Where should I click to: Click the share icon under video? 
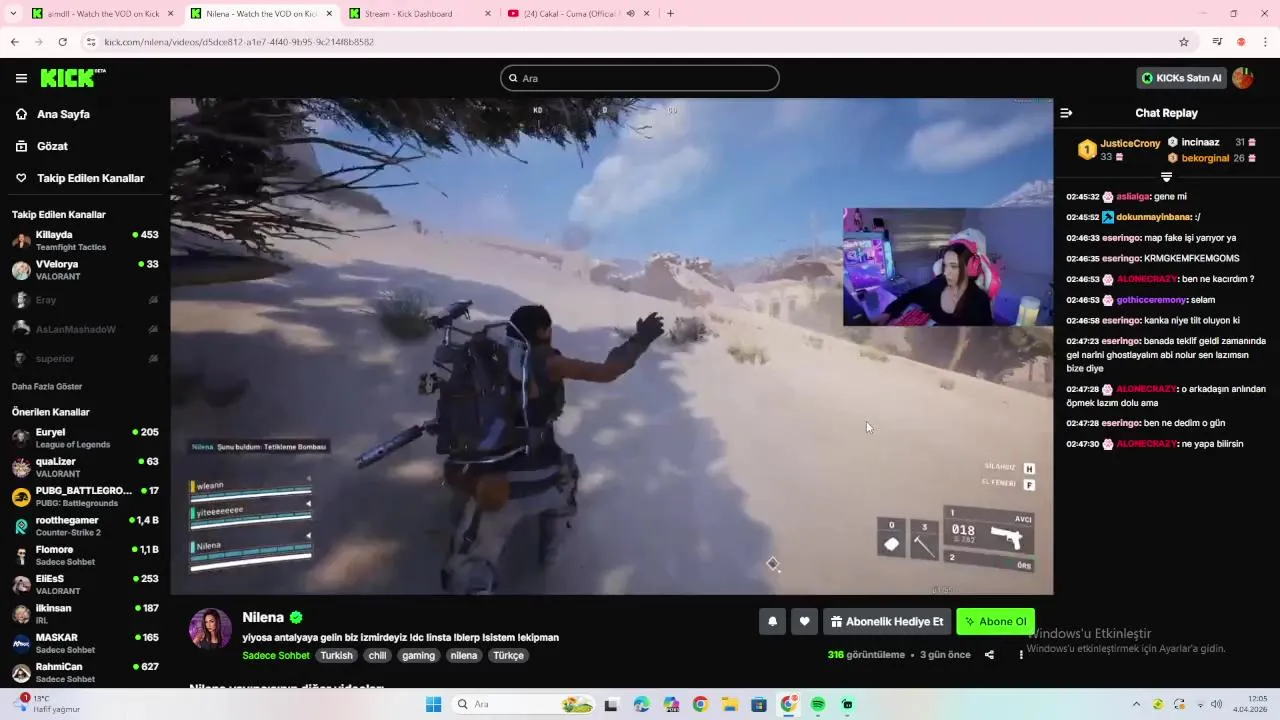pyautogui.click(x=989, y=655)
